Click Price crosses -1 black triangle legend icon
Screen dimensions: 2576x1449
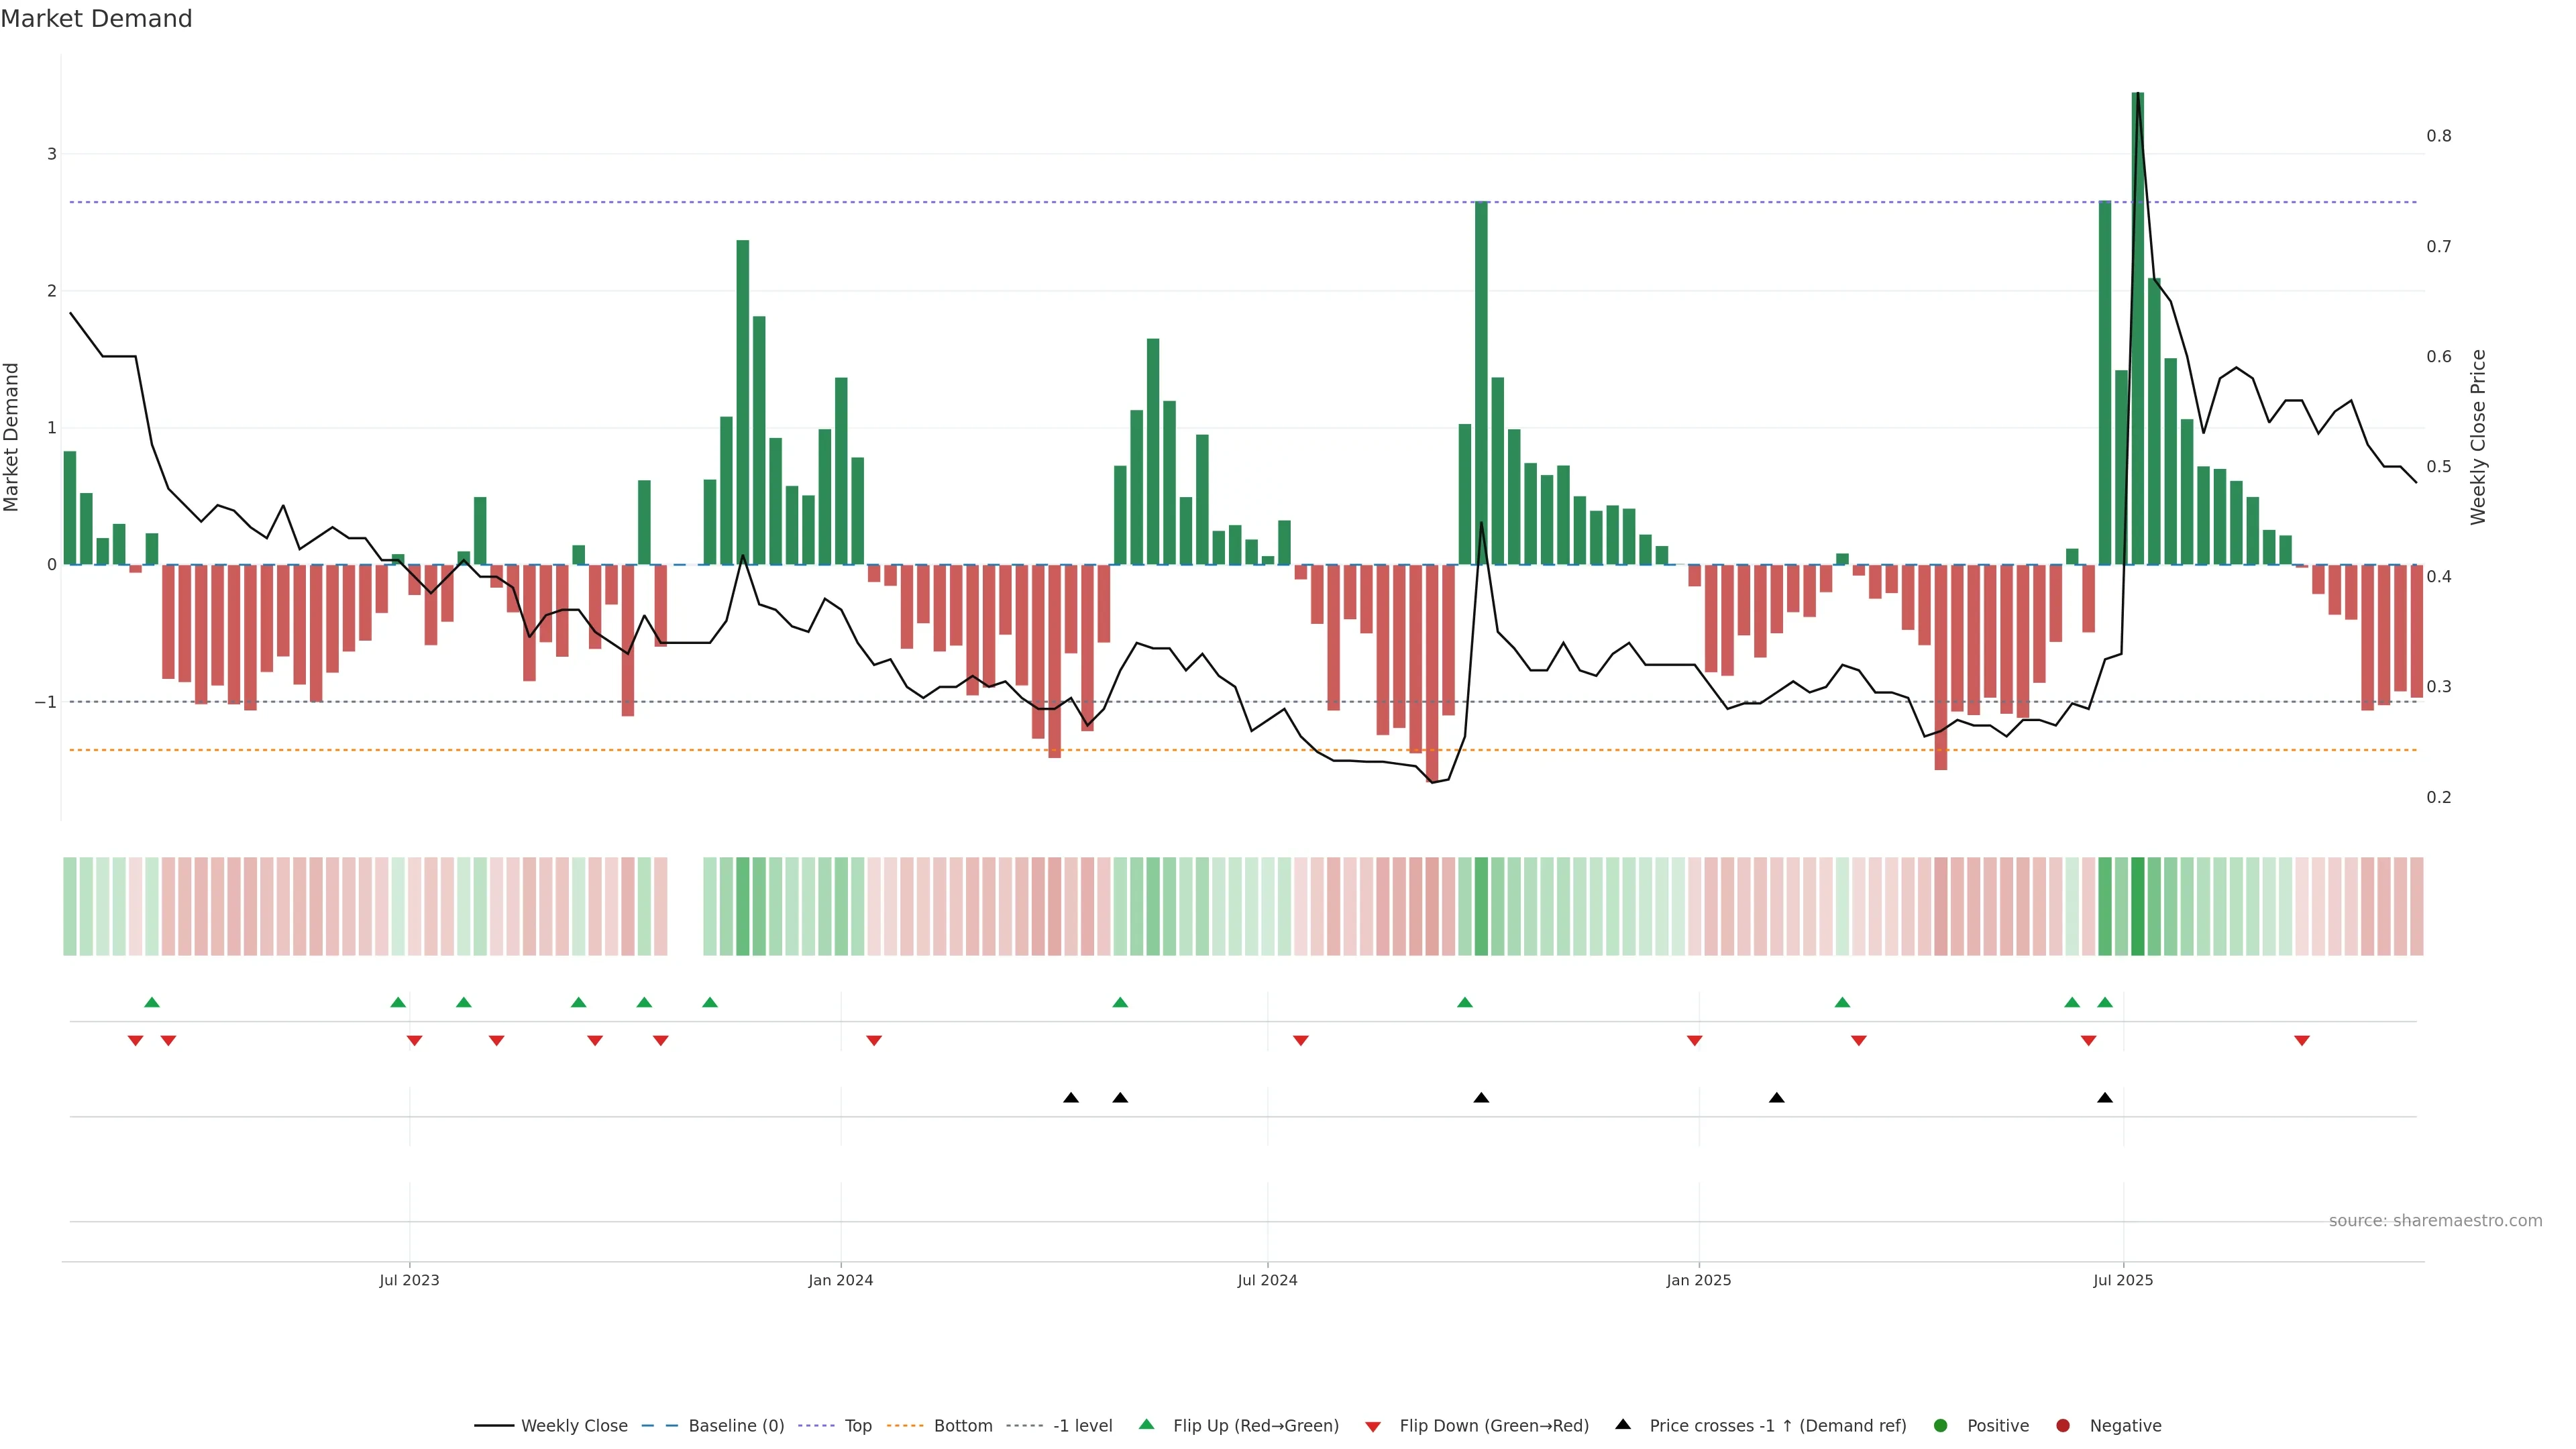(x=1623, y=1424)
